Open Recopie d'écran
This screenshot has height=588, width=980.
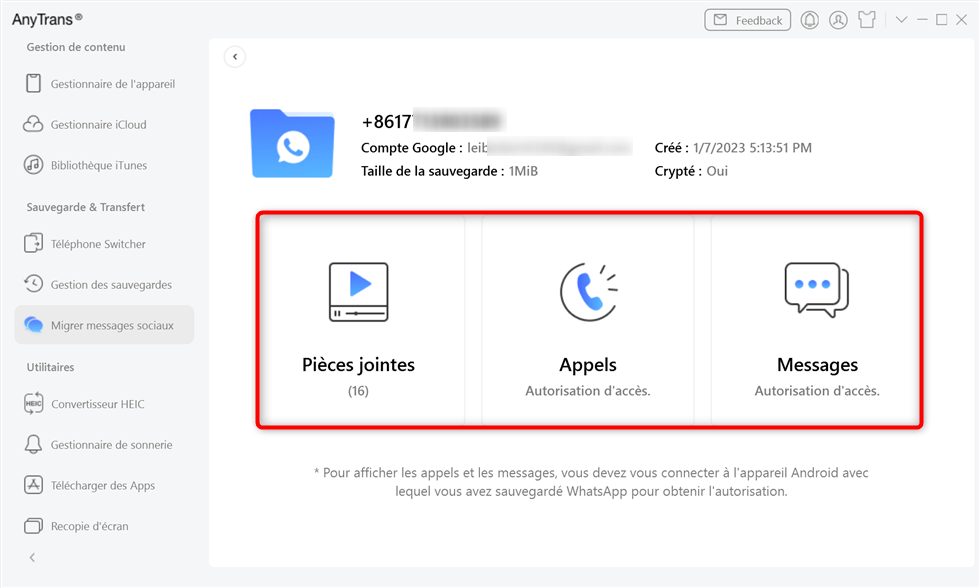coord(104,526)
